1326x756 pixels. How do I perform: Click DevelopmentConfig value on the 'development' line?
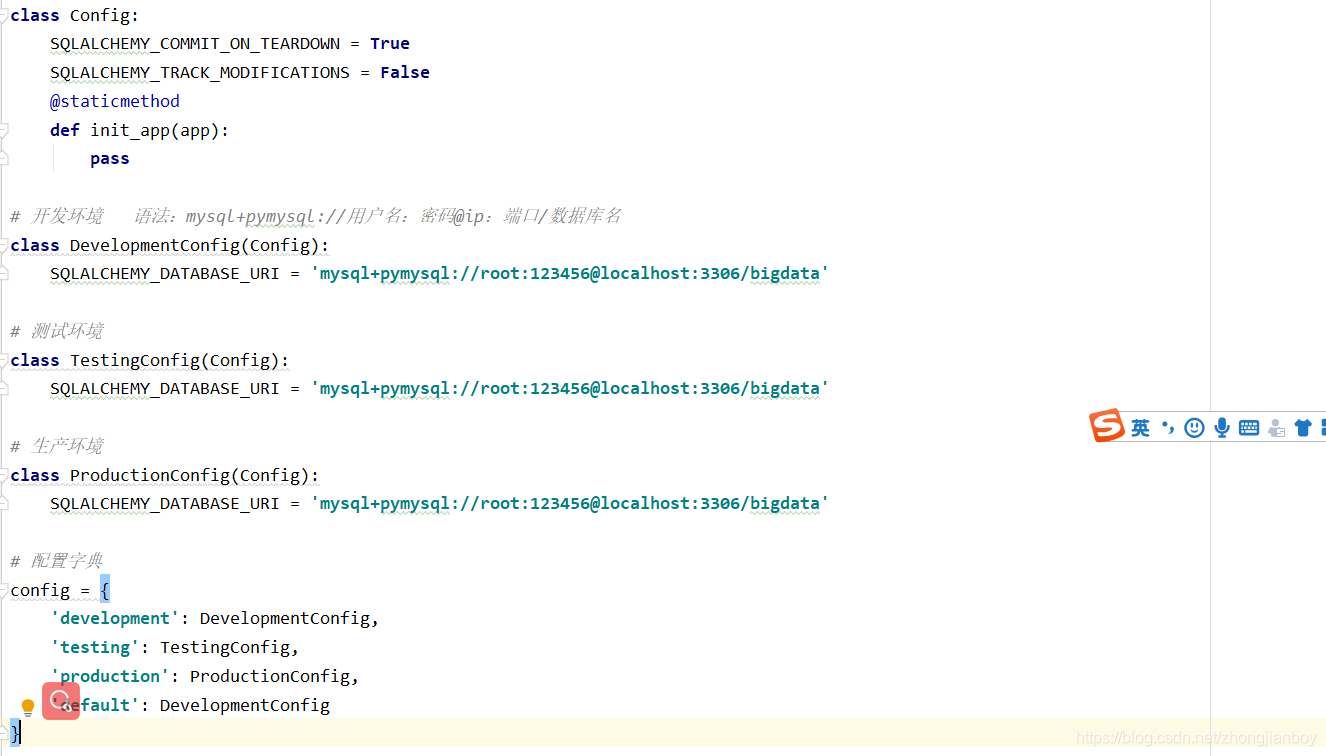pyautogui.click(x=285, y=619)
